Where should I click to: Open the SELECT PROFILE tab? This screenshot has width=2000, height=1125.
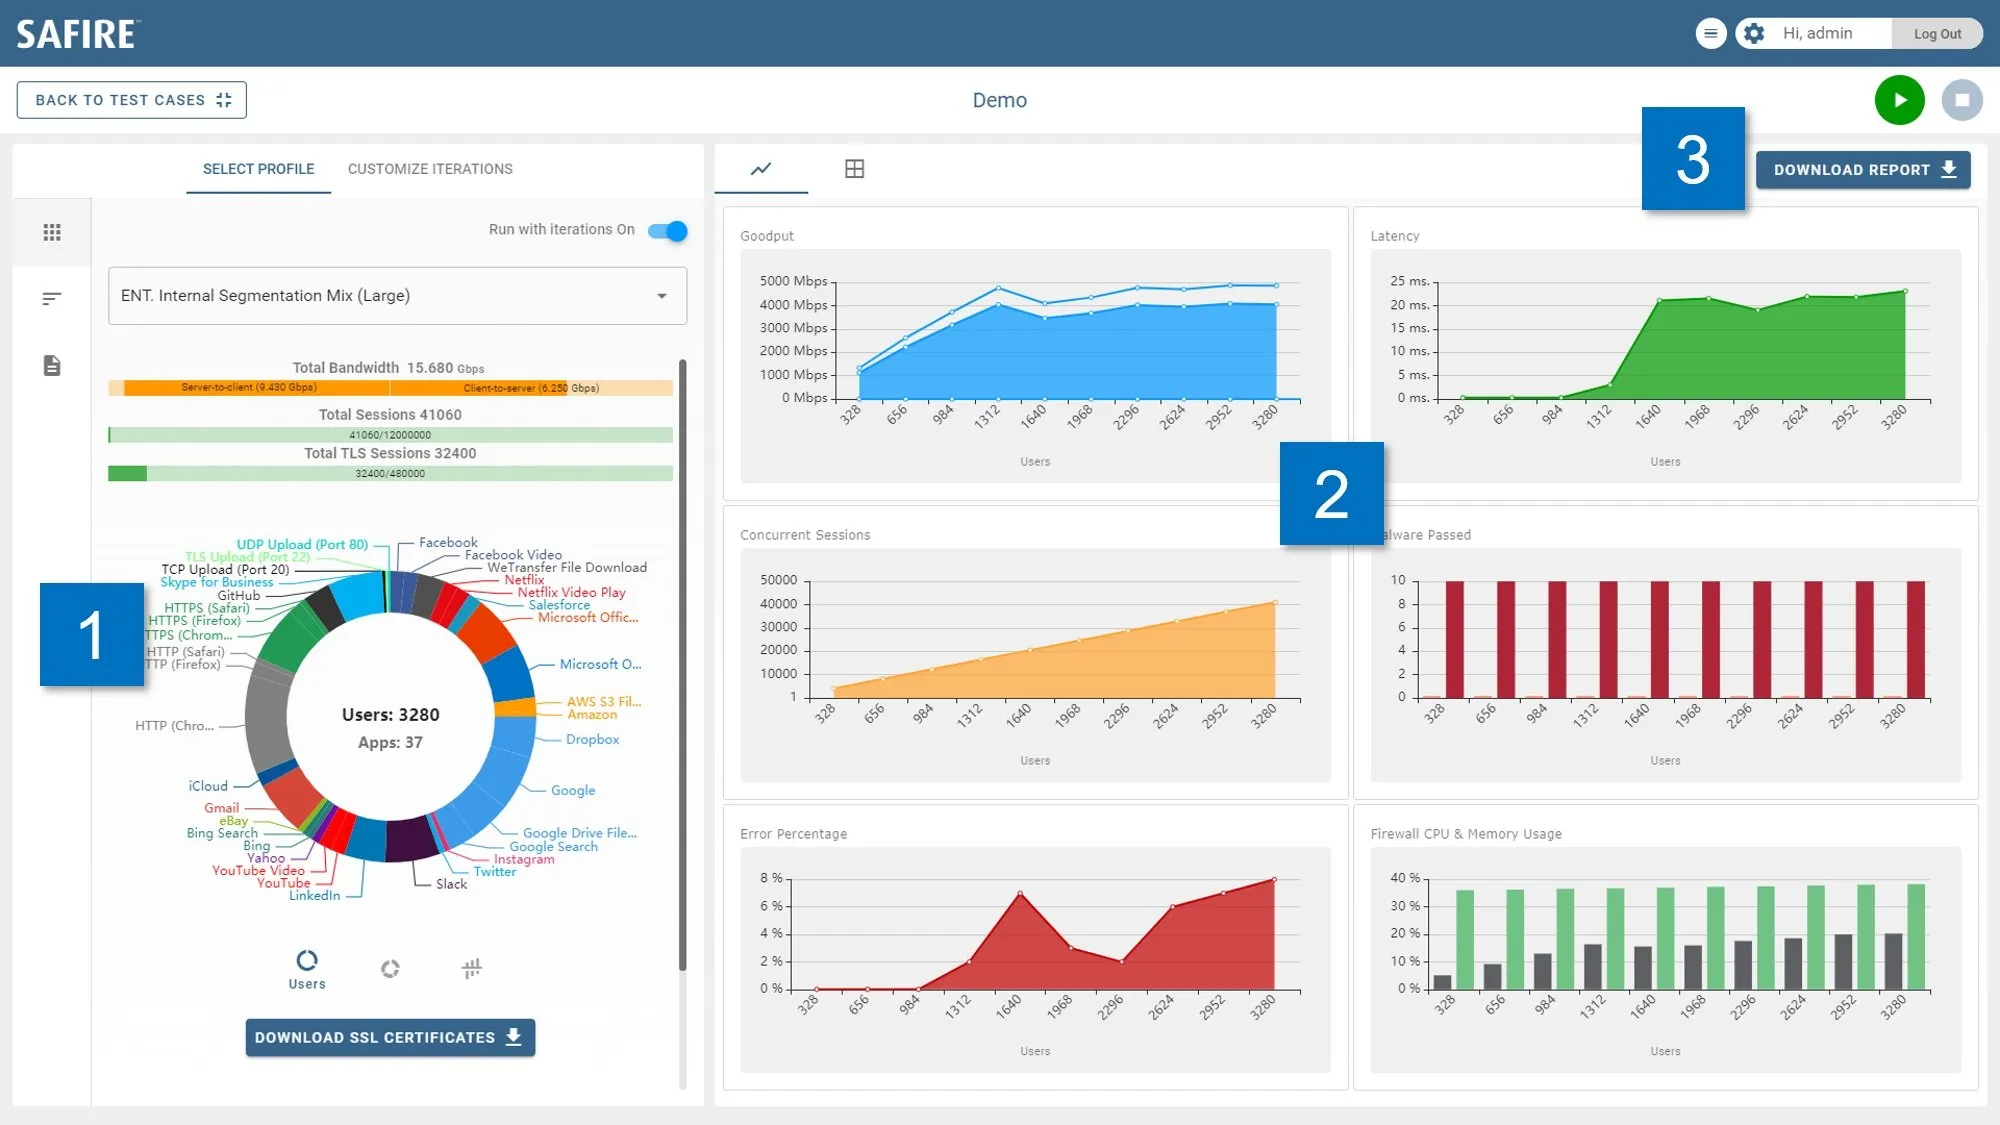tap(258, 169)
